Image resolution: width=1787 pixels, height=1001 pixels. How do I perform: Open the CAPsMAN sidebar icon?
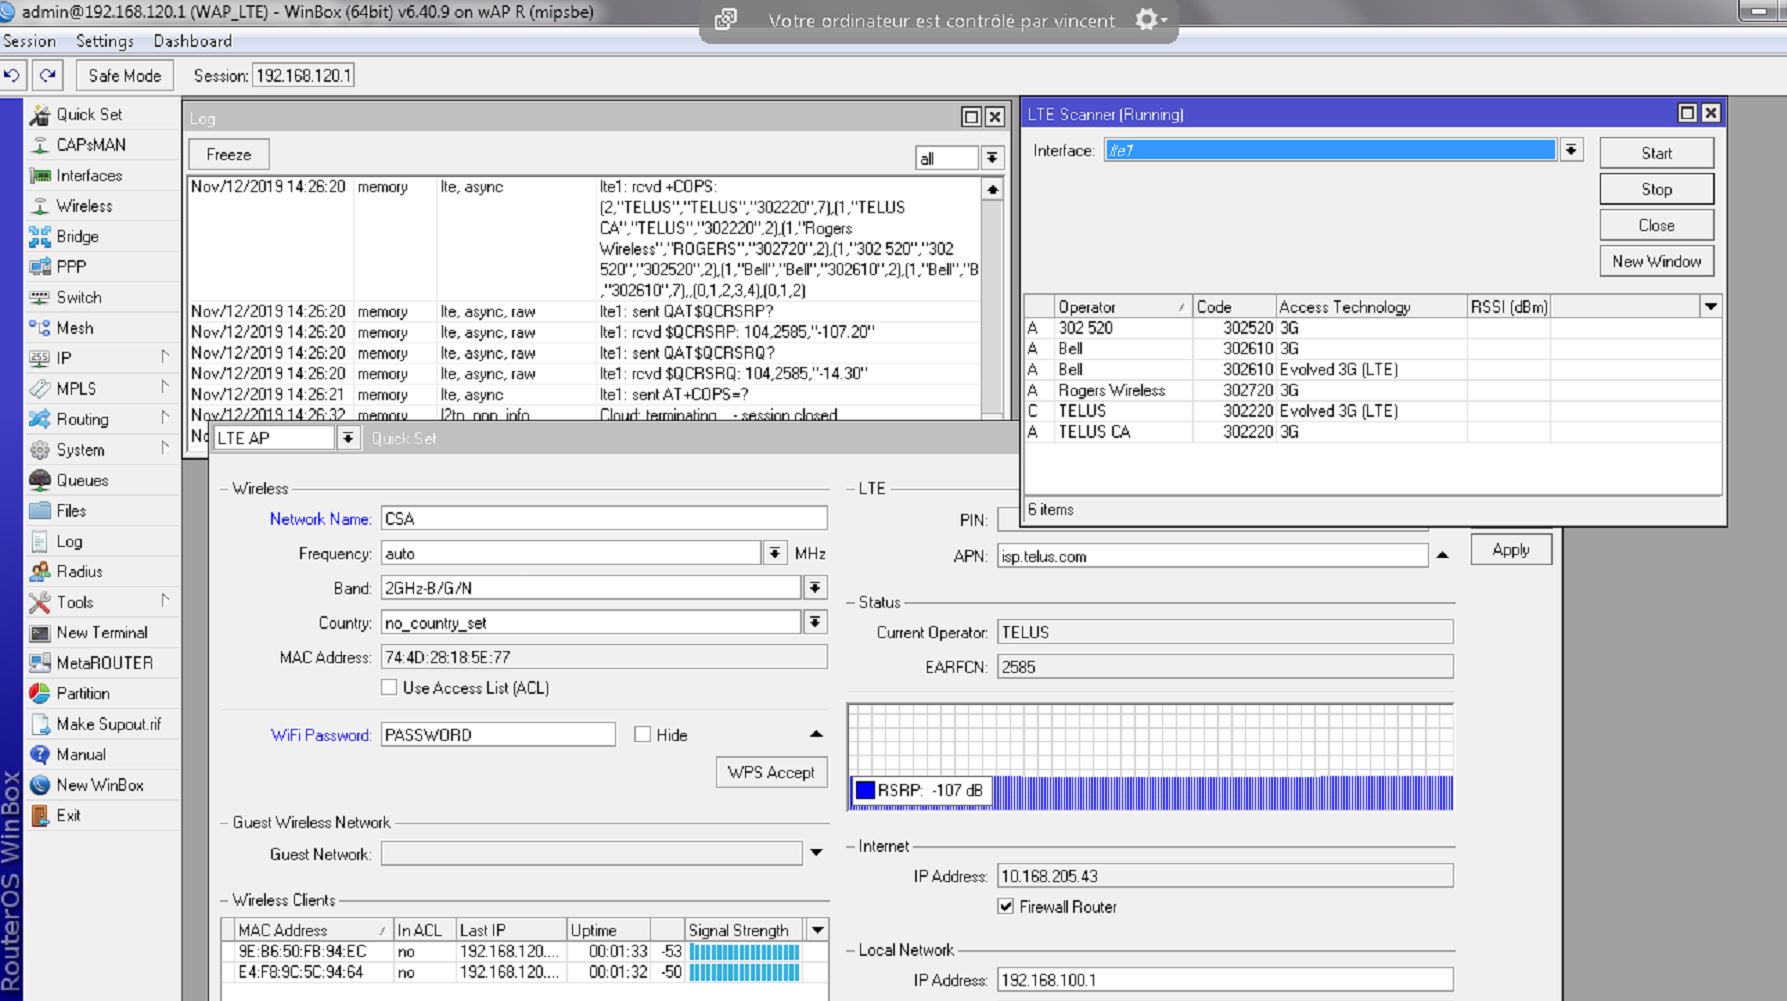[x=40, y=145]
